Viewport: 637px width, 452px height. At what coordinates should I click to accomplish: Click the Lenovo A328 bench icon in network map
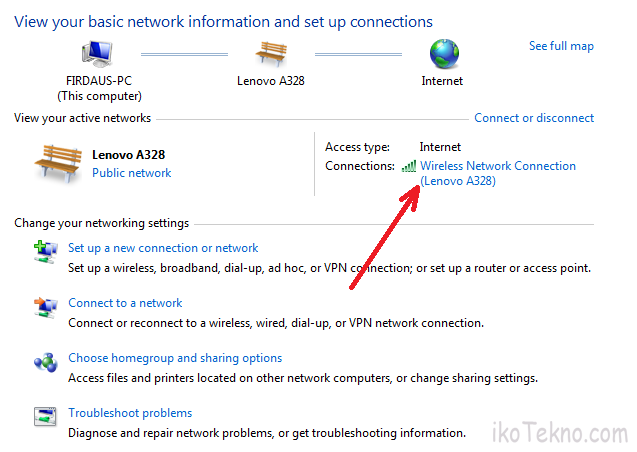click(271, 53)
